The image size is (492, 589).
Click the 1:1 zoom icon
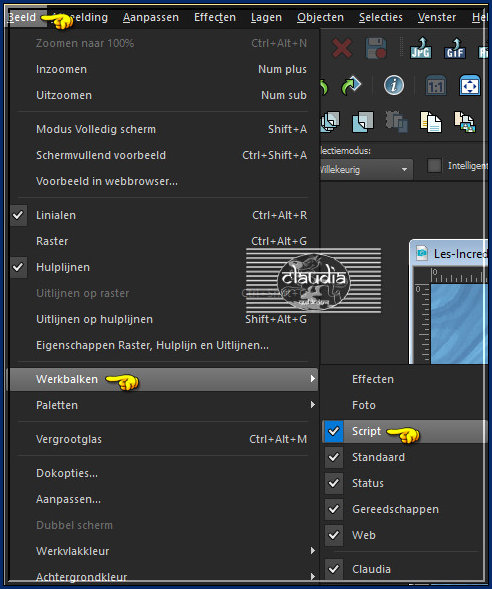(436, 86)
